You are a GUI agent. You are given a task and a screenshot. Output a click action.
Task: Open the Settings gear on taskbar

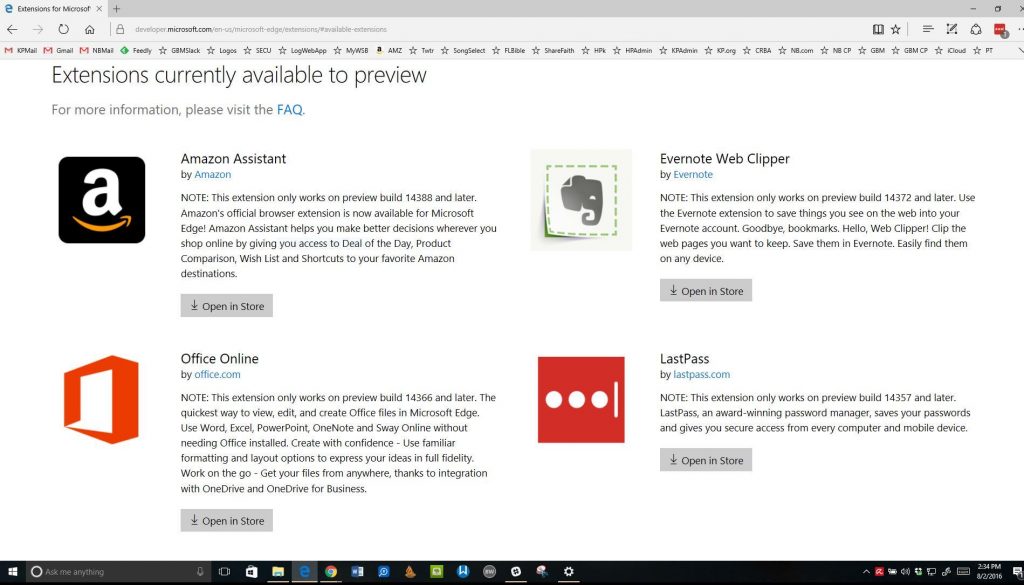(x=569, y=572)
